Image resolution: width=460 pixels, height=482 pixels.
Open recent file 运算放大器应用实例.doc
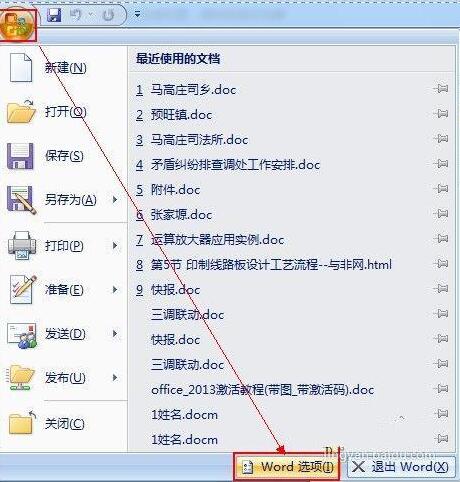[210, 240]
